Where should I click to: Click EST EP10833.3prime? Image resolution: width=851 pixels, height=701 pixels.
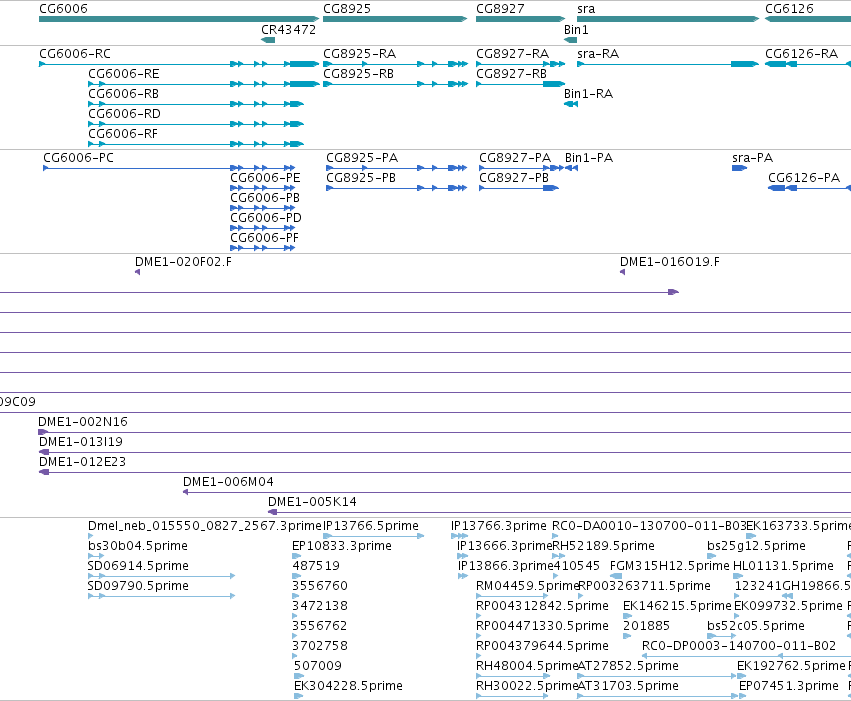pos(297,556)
